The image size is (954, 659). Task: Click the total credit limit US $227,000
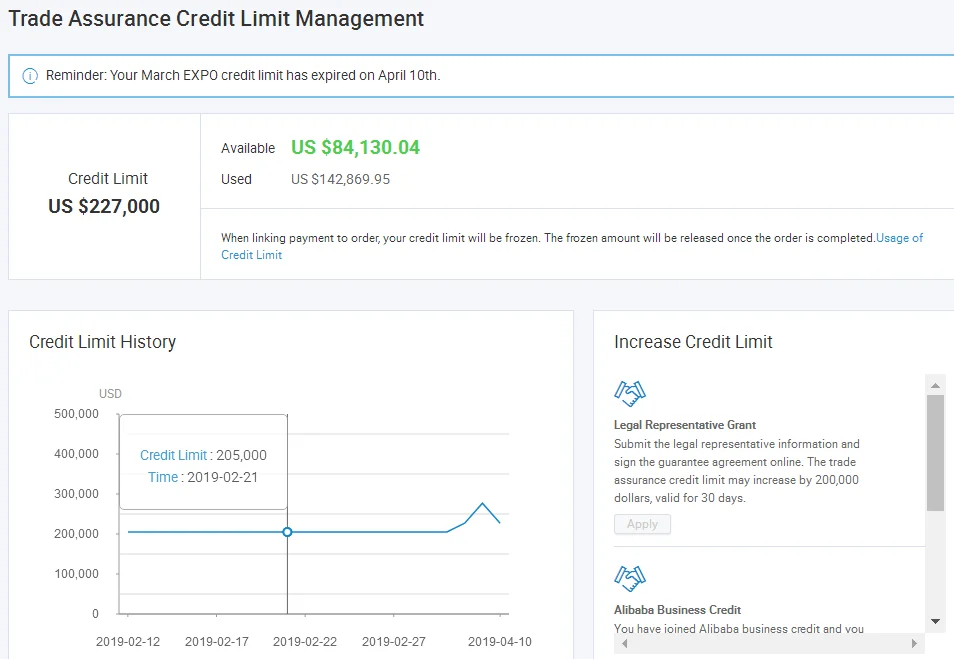pos(104,207)
